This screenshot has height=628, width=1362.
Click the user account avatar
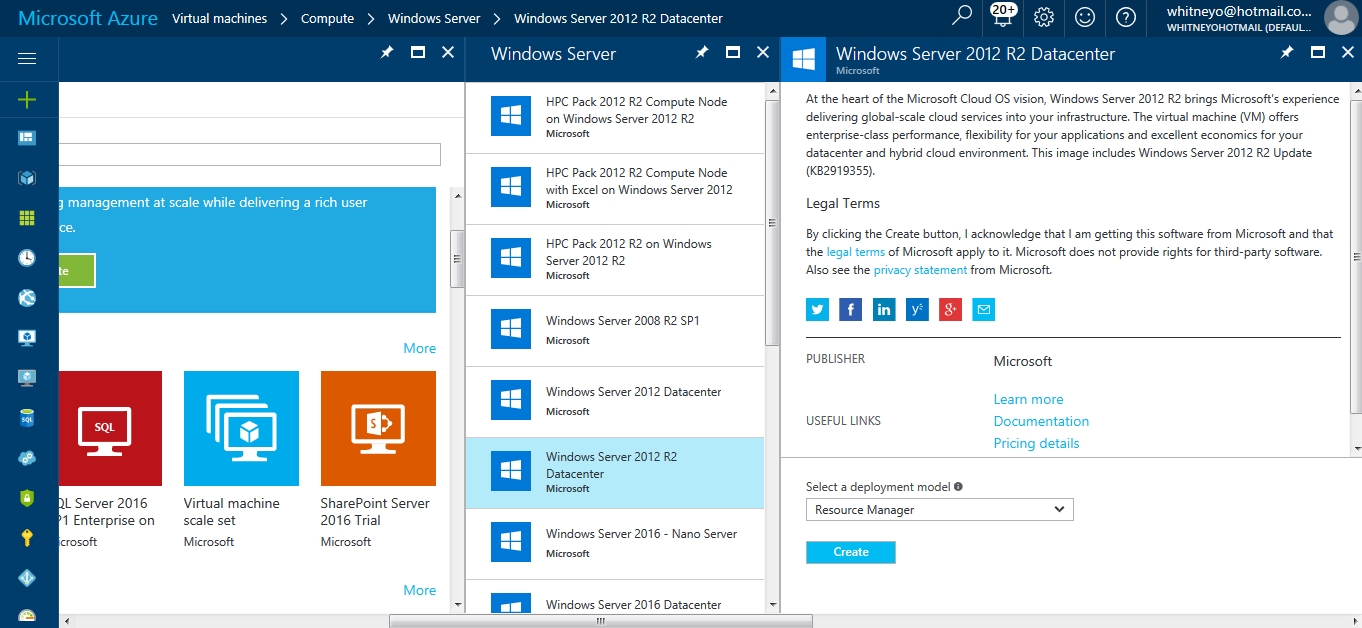click(1340, 17)
